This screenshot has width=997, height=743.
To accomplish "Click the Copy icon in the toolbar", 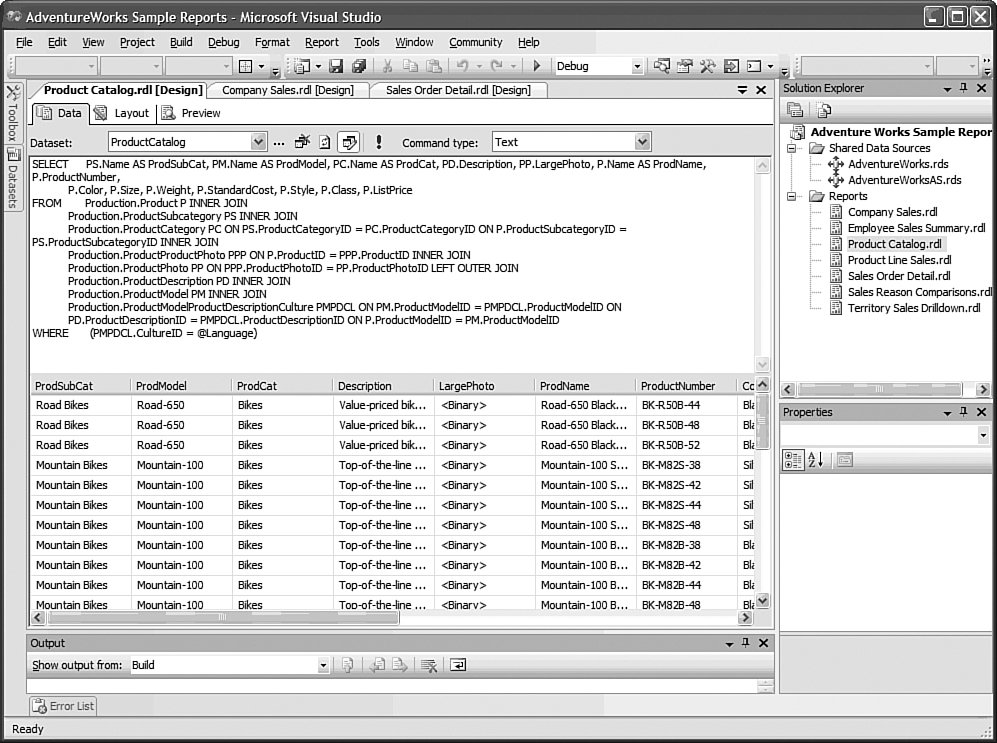I will [410, 66].
